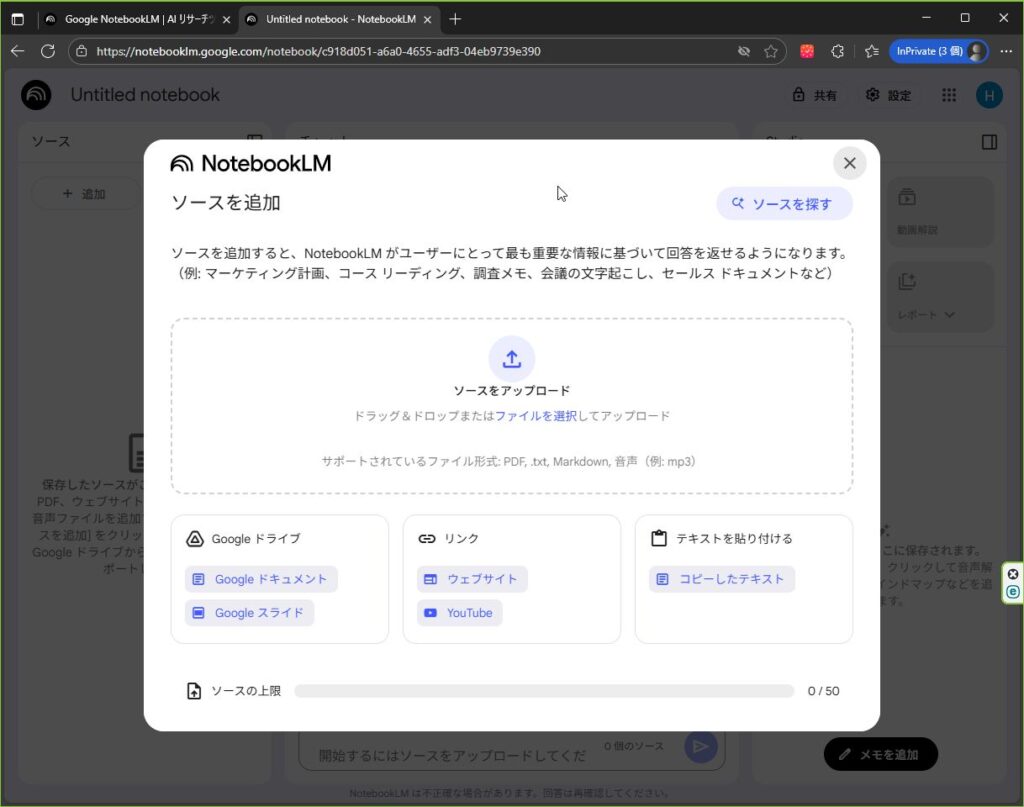Open the ファイルを選択 file chooser link
The height and width of the screenshot is (807, 1024).
pyautogui.click(x=536, y=416)
